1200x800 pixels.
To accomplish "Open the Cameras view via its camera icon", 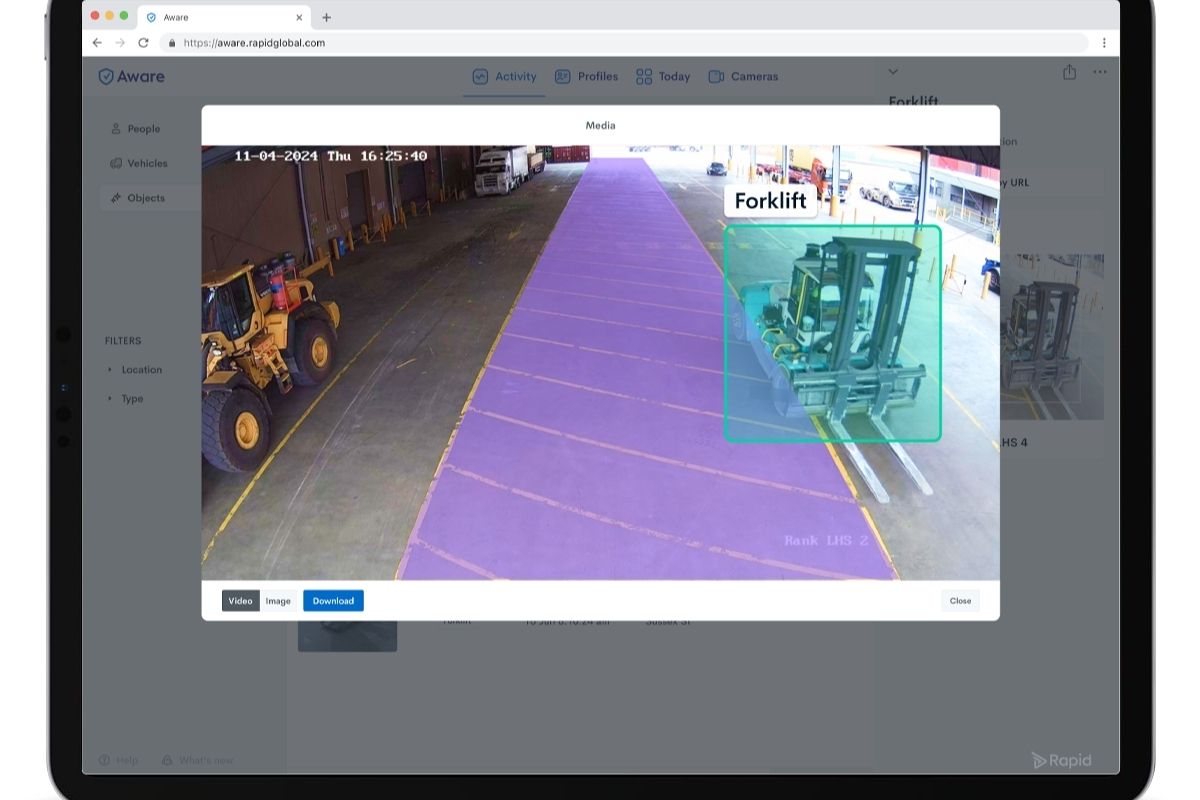I will [716, 76].
